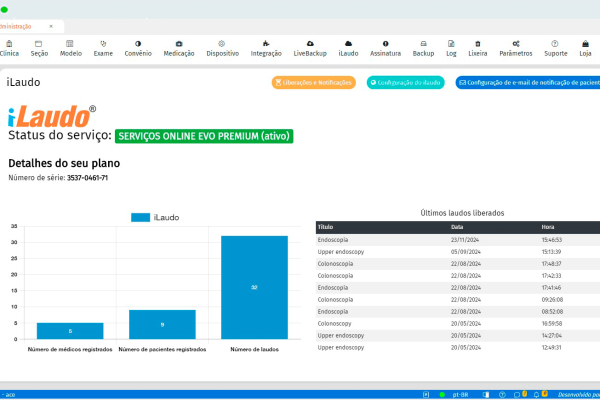Image resolution: width=600 pixels, height=400 pixels.
Task: Open the Medicação icon
Action: [179, 44]
